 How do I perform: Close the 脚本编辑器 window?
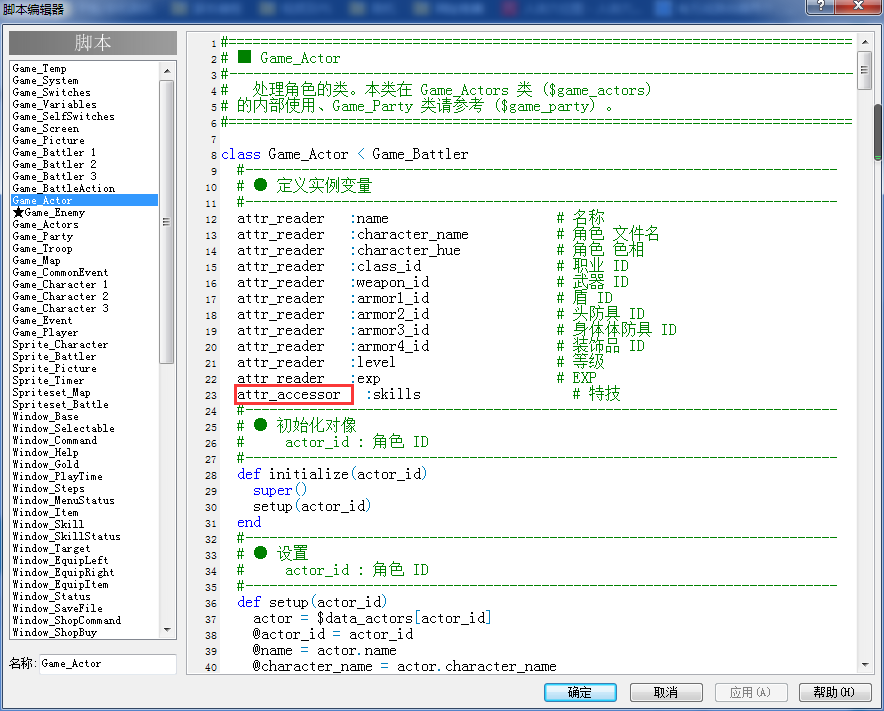coord(858,6)
